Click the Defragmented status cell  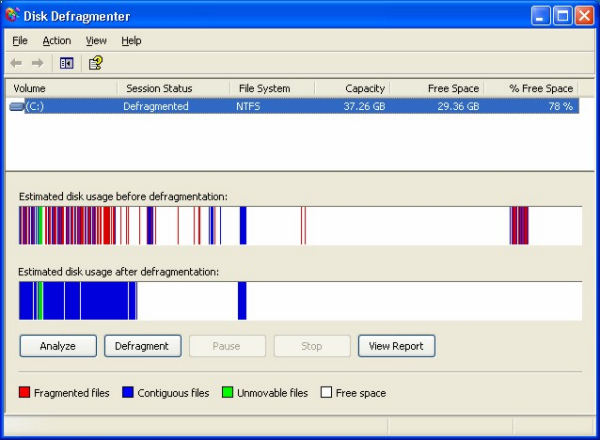click(156, 106)
